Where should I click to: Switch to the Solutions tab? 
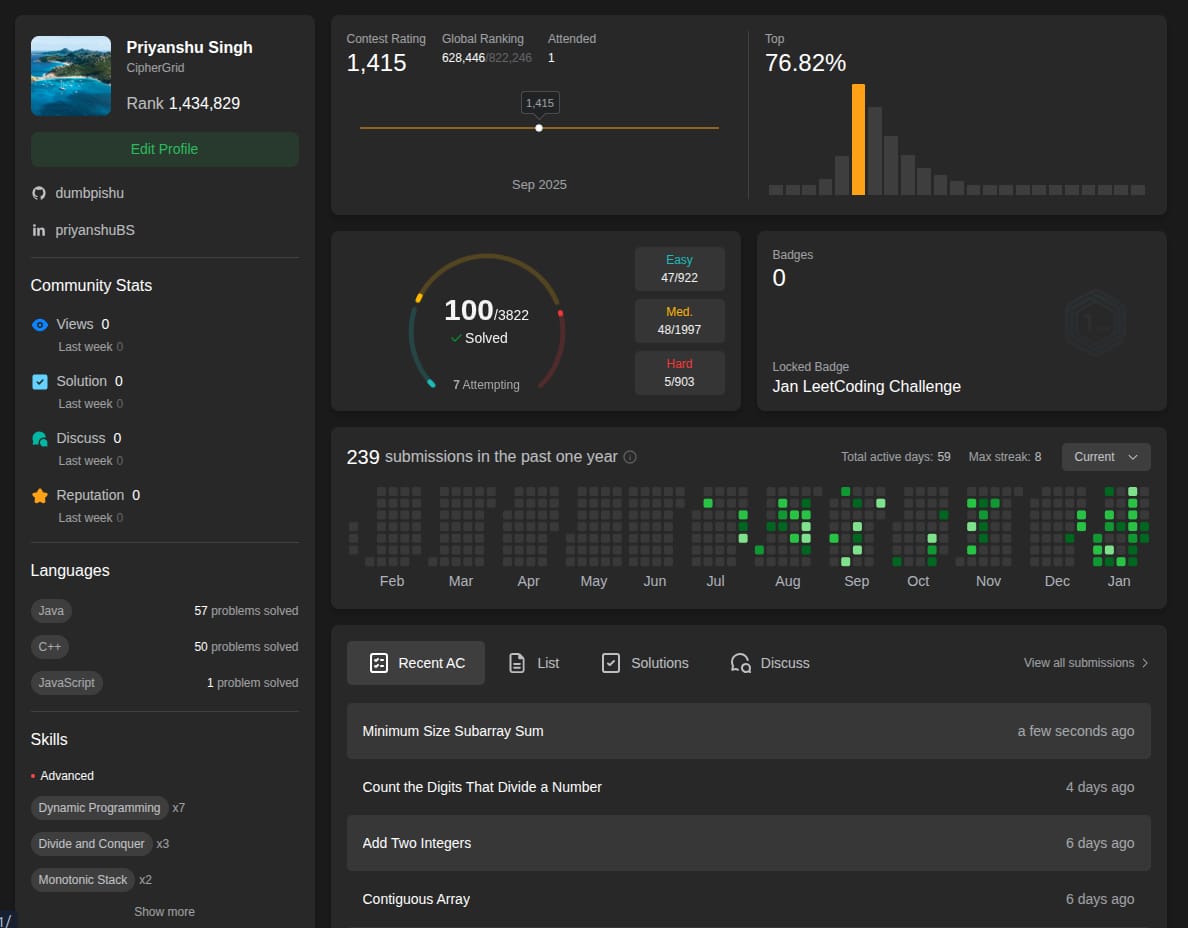[645, 663]
